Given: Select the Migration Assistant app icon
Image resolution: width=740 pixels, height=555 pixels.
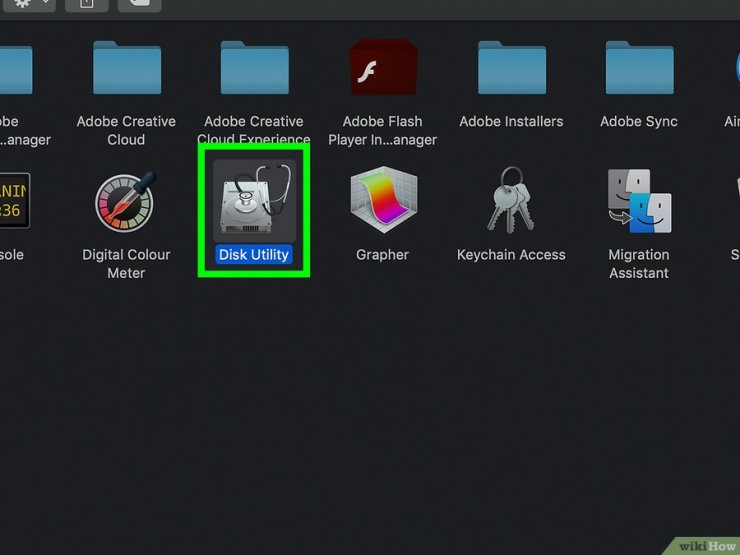Looking at the screenshot, I should pyautogui.click(x=639, y=201).
